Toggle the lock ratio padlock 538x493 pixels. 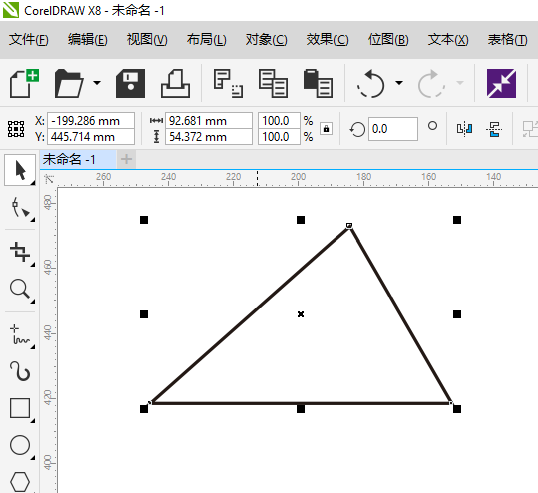pos(326,129)
